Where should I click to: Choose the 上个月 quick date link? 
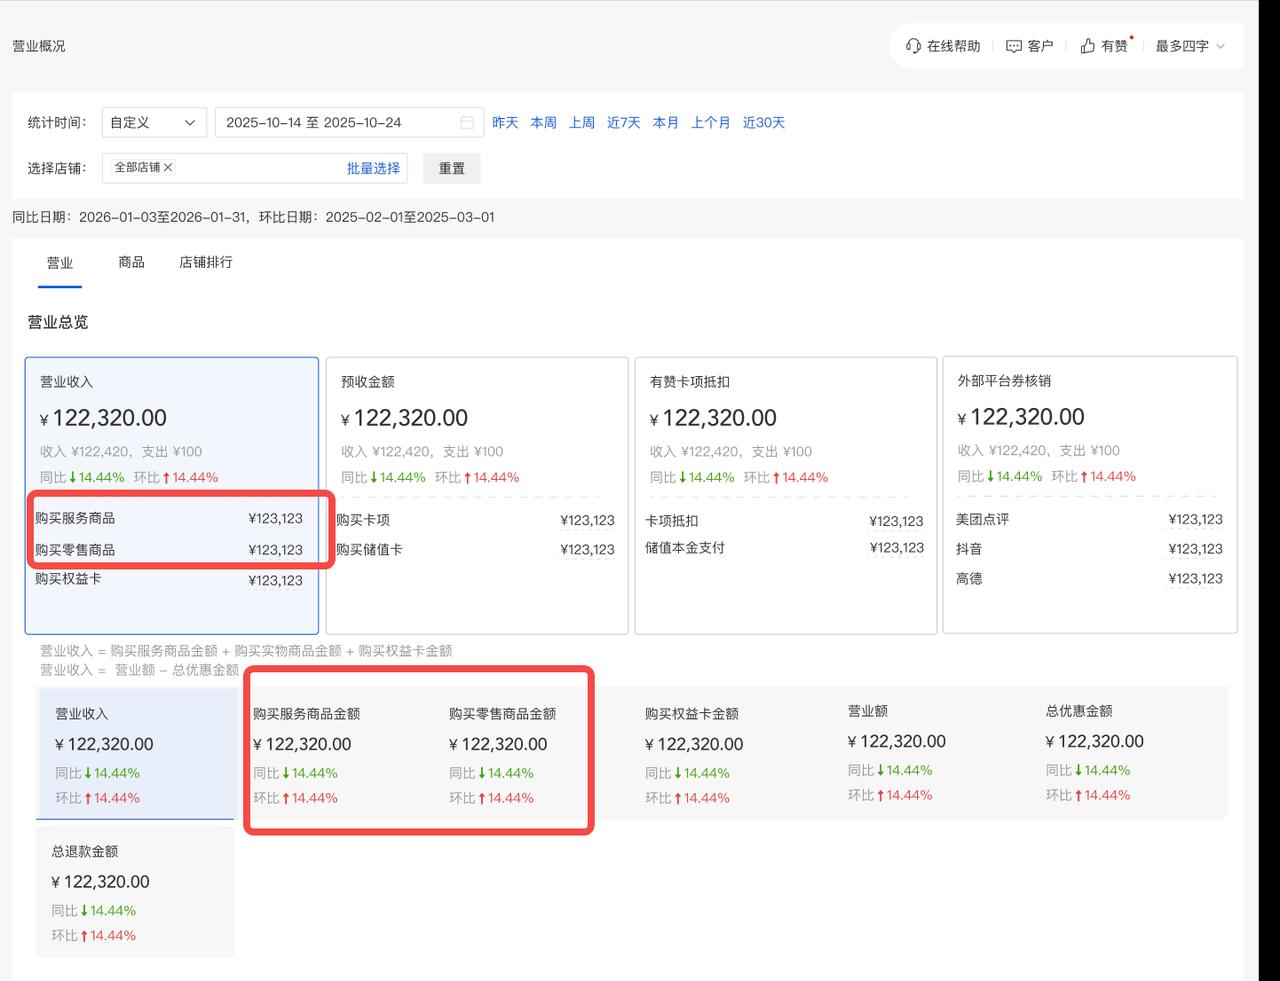coord(710,122)
